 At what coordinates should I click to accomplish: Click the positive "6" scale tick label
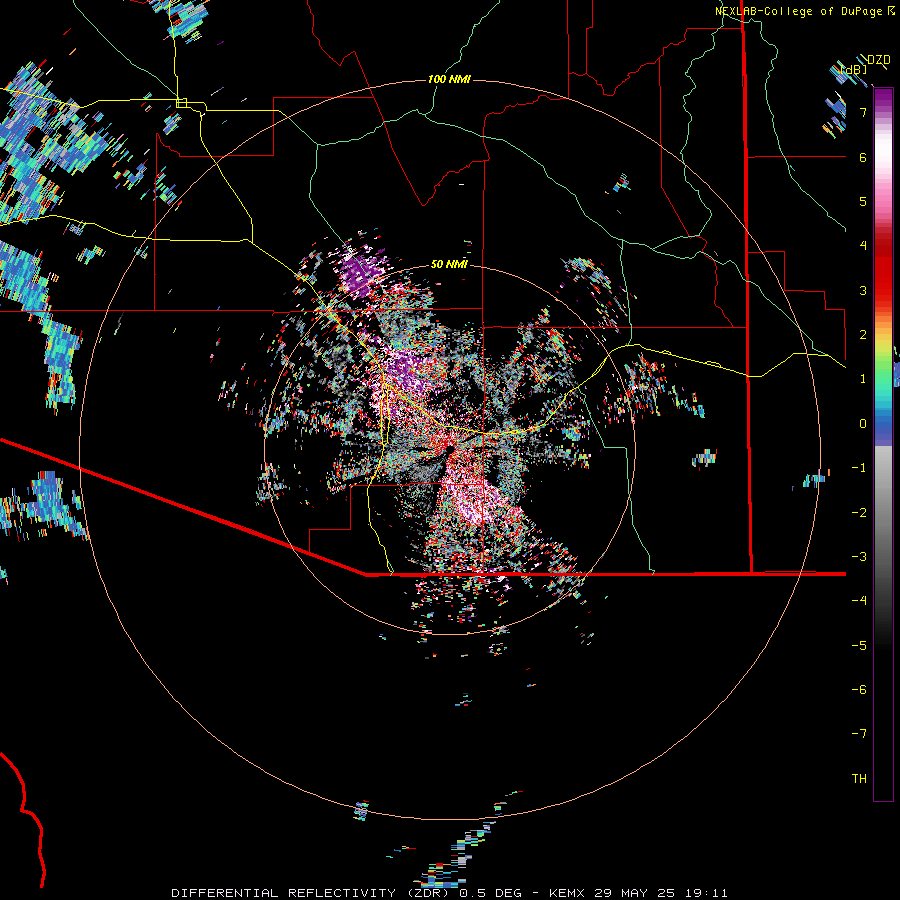click(863, 157)
